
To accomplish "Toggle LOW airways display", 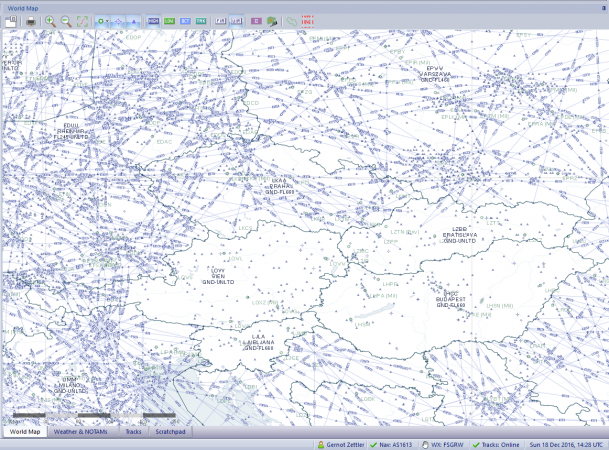I will (x=169, y=20).
